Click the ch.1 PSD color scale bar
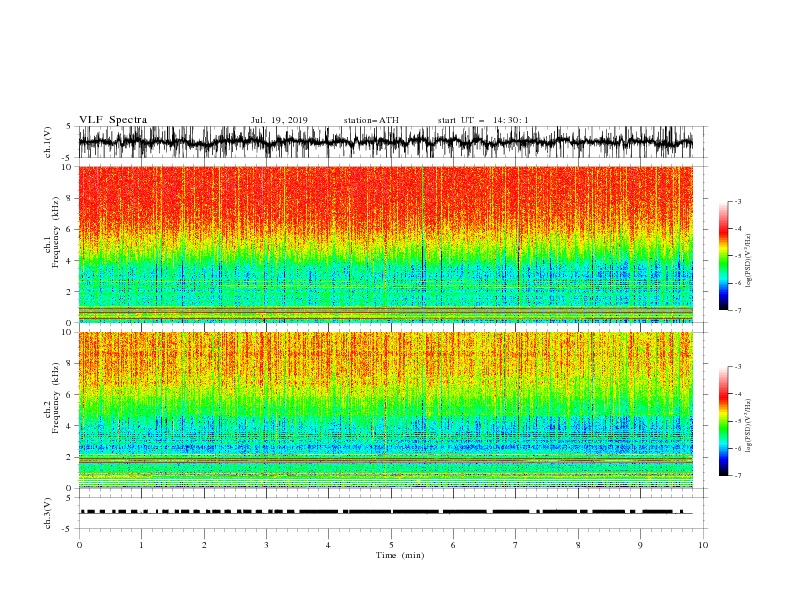792x612 pixels. (723, 256)
